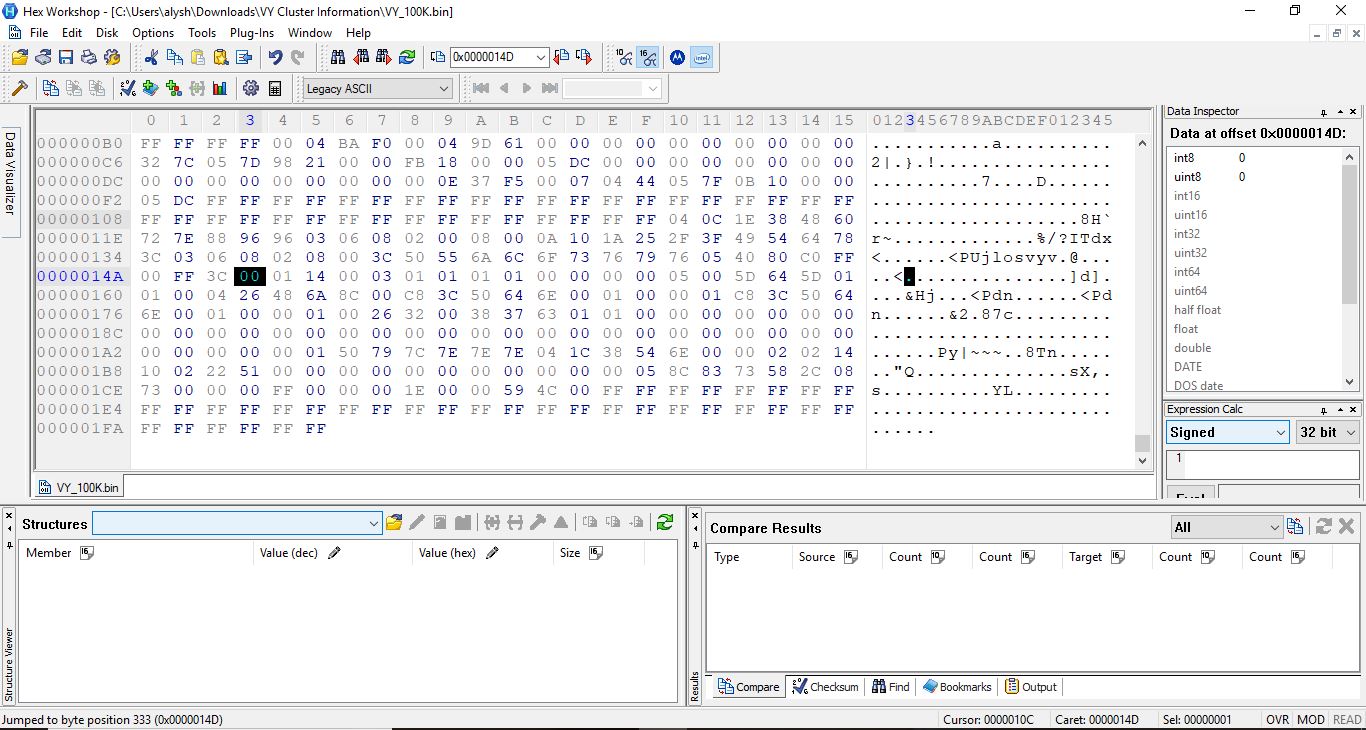Select the VY_100K.bin document tab
The height and width of the screenshot is (730, 1366).
[x=79, y=487]
